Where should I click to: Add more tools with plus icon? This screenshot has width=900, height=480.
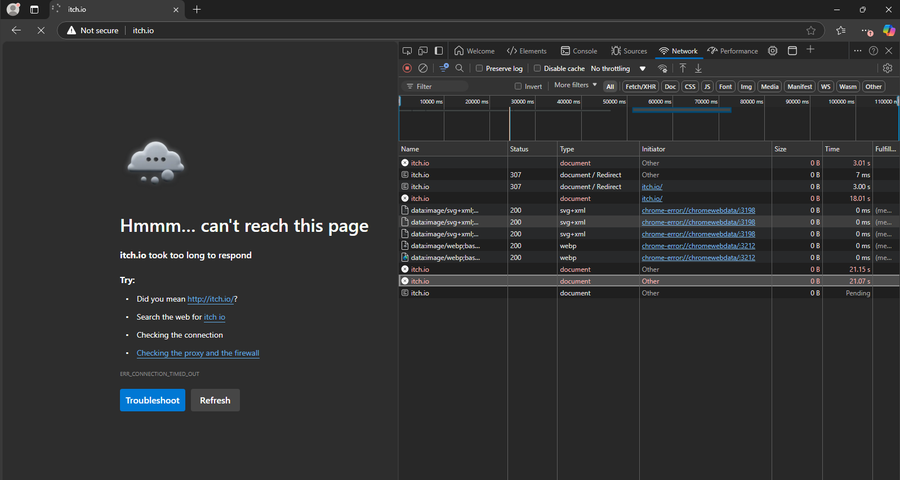tap(810, 49)
